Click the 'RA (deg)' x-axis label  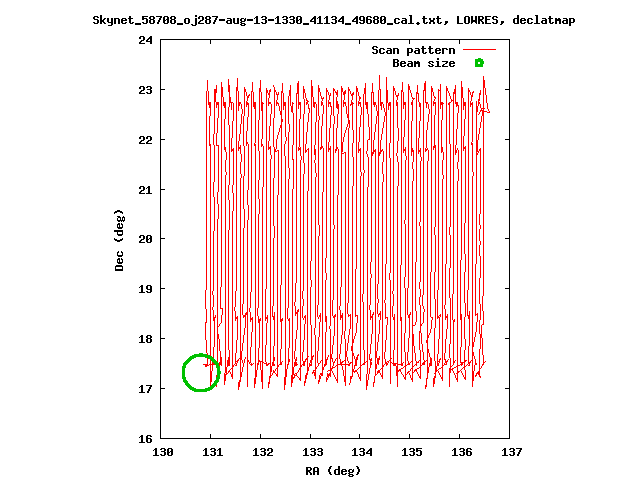point(333,471)
